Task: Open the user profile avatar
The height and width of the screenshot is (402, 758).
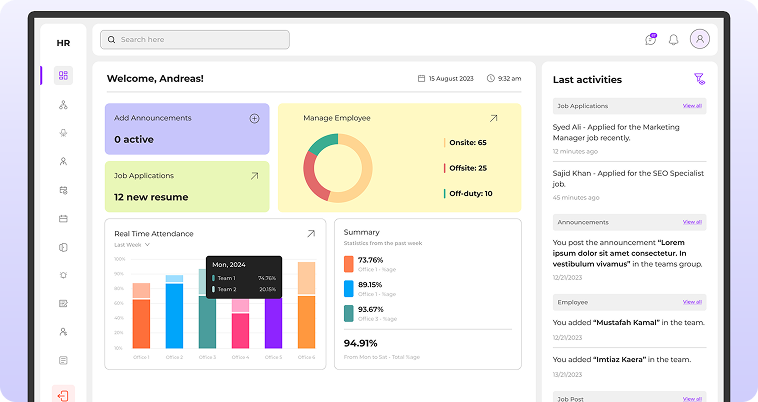Action: coord(700,39)
